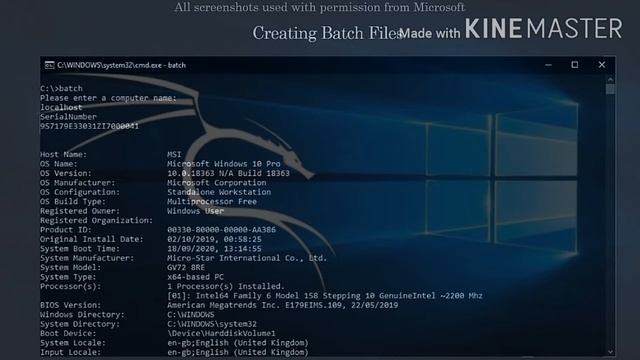This screenshot has width=640, height=360.
Task: Click the 'OS Version:' label
Action: point(66,173)
